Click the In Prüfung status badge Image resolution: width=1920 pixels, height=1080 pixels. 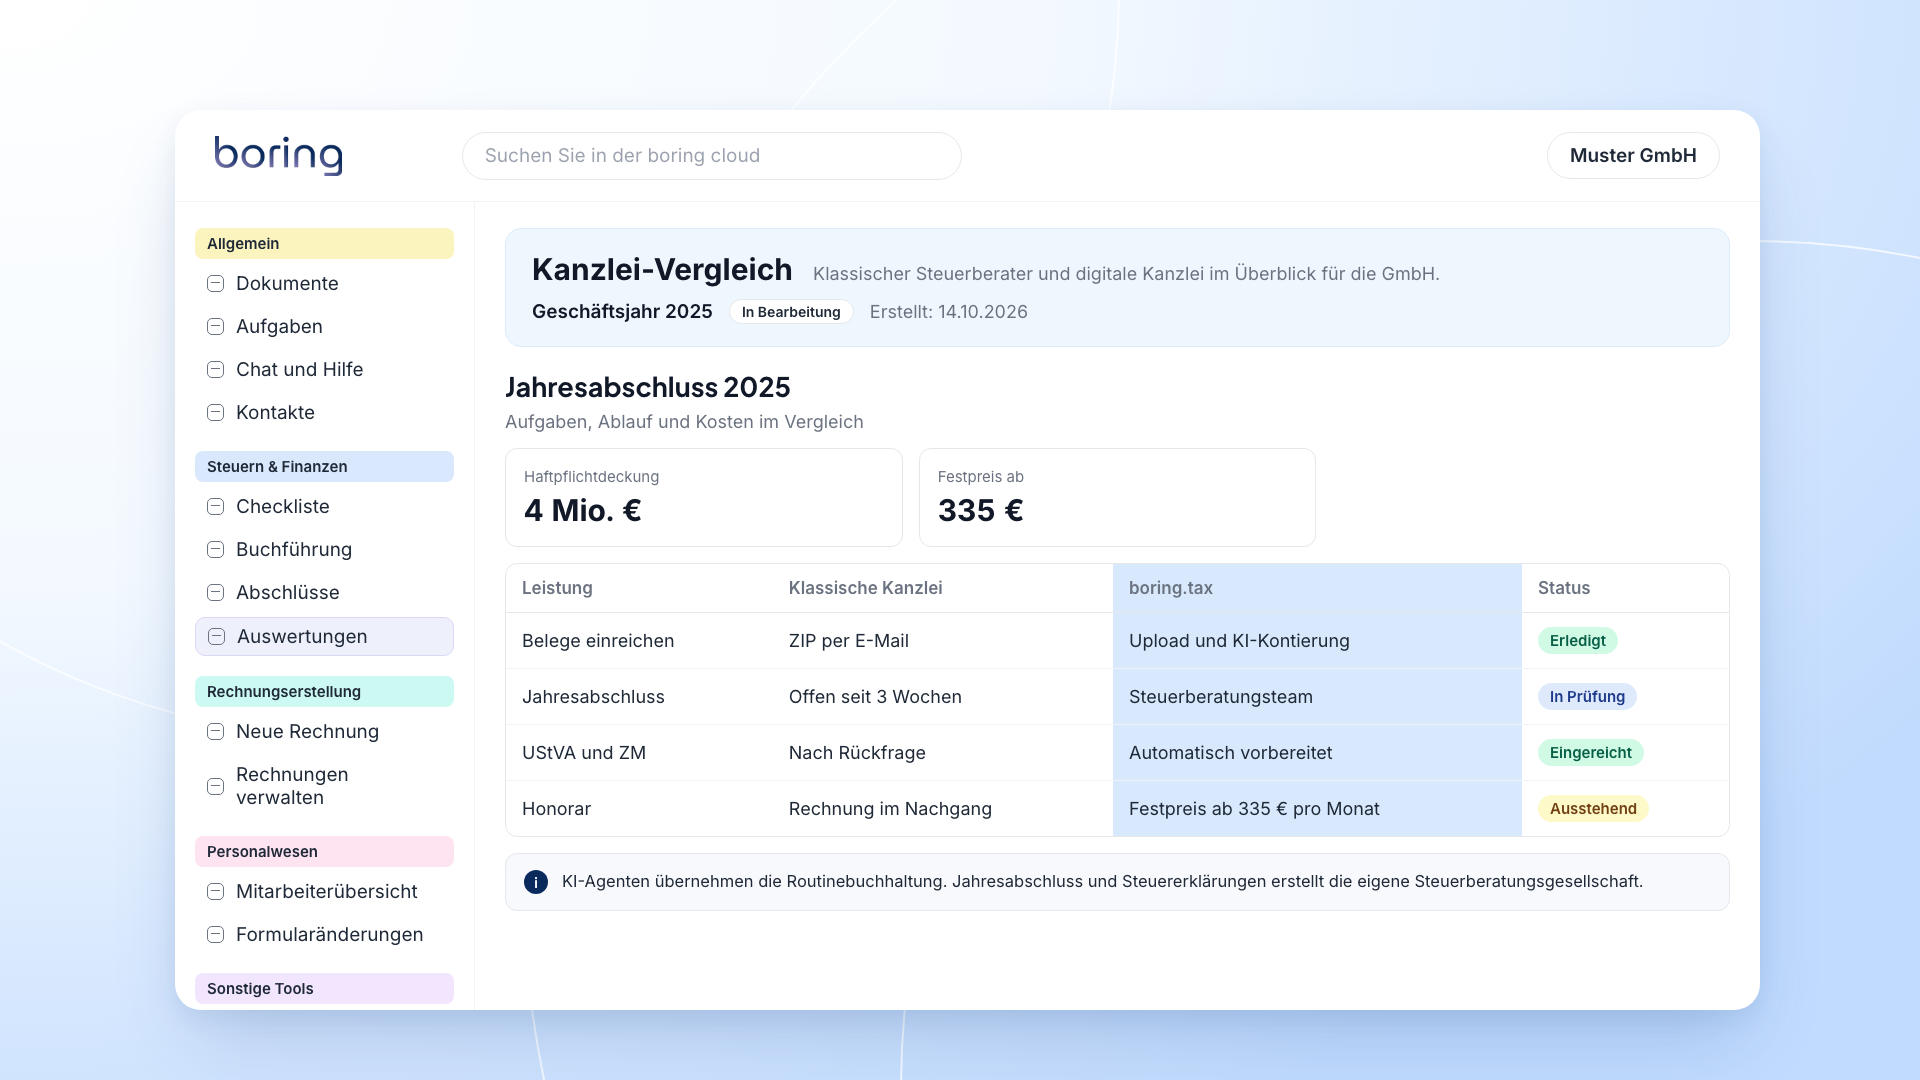[x=1587, y=697]
